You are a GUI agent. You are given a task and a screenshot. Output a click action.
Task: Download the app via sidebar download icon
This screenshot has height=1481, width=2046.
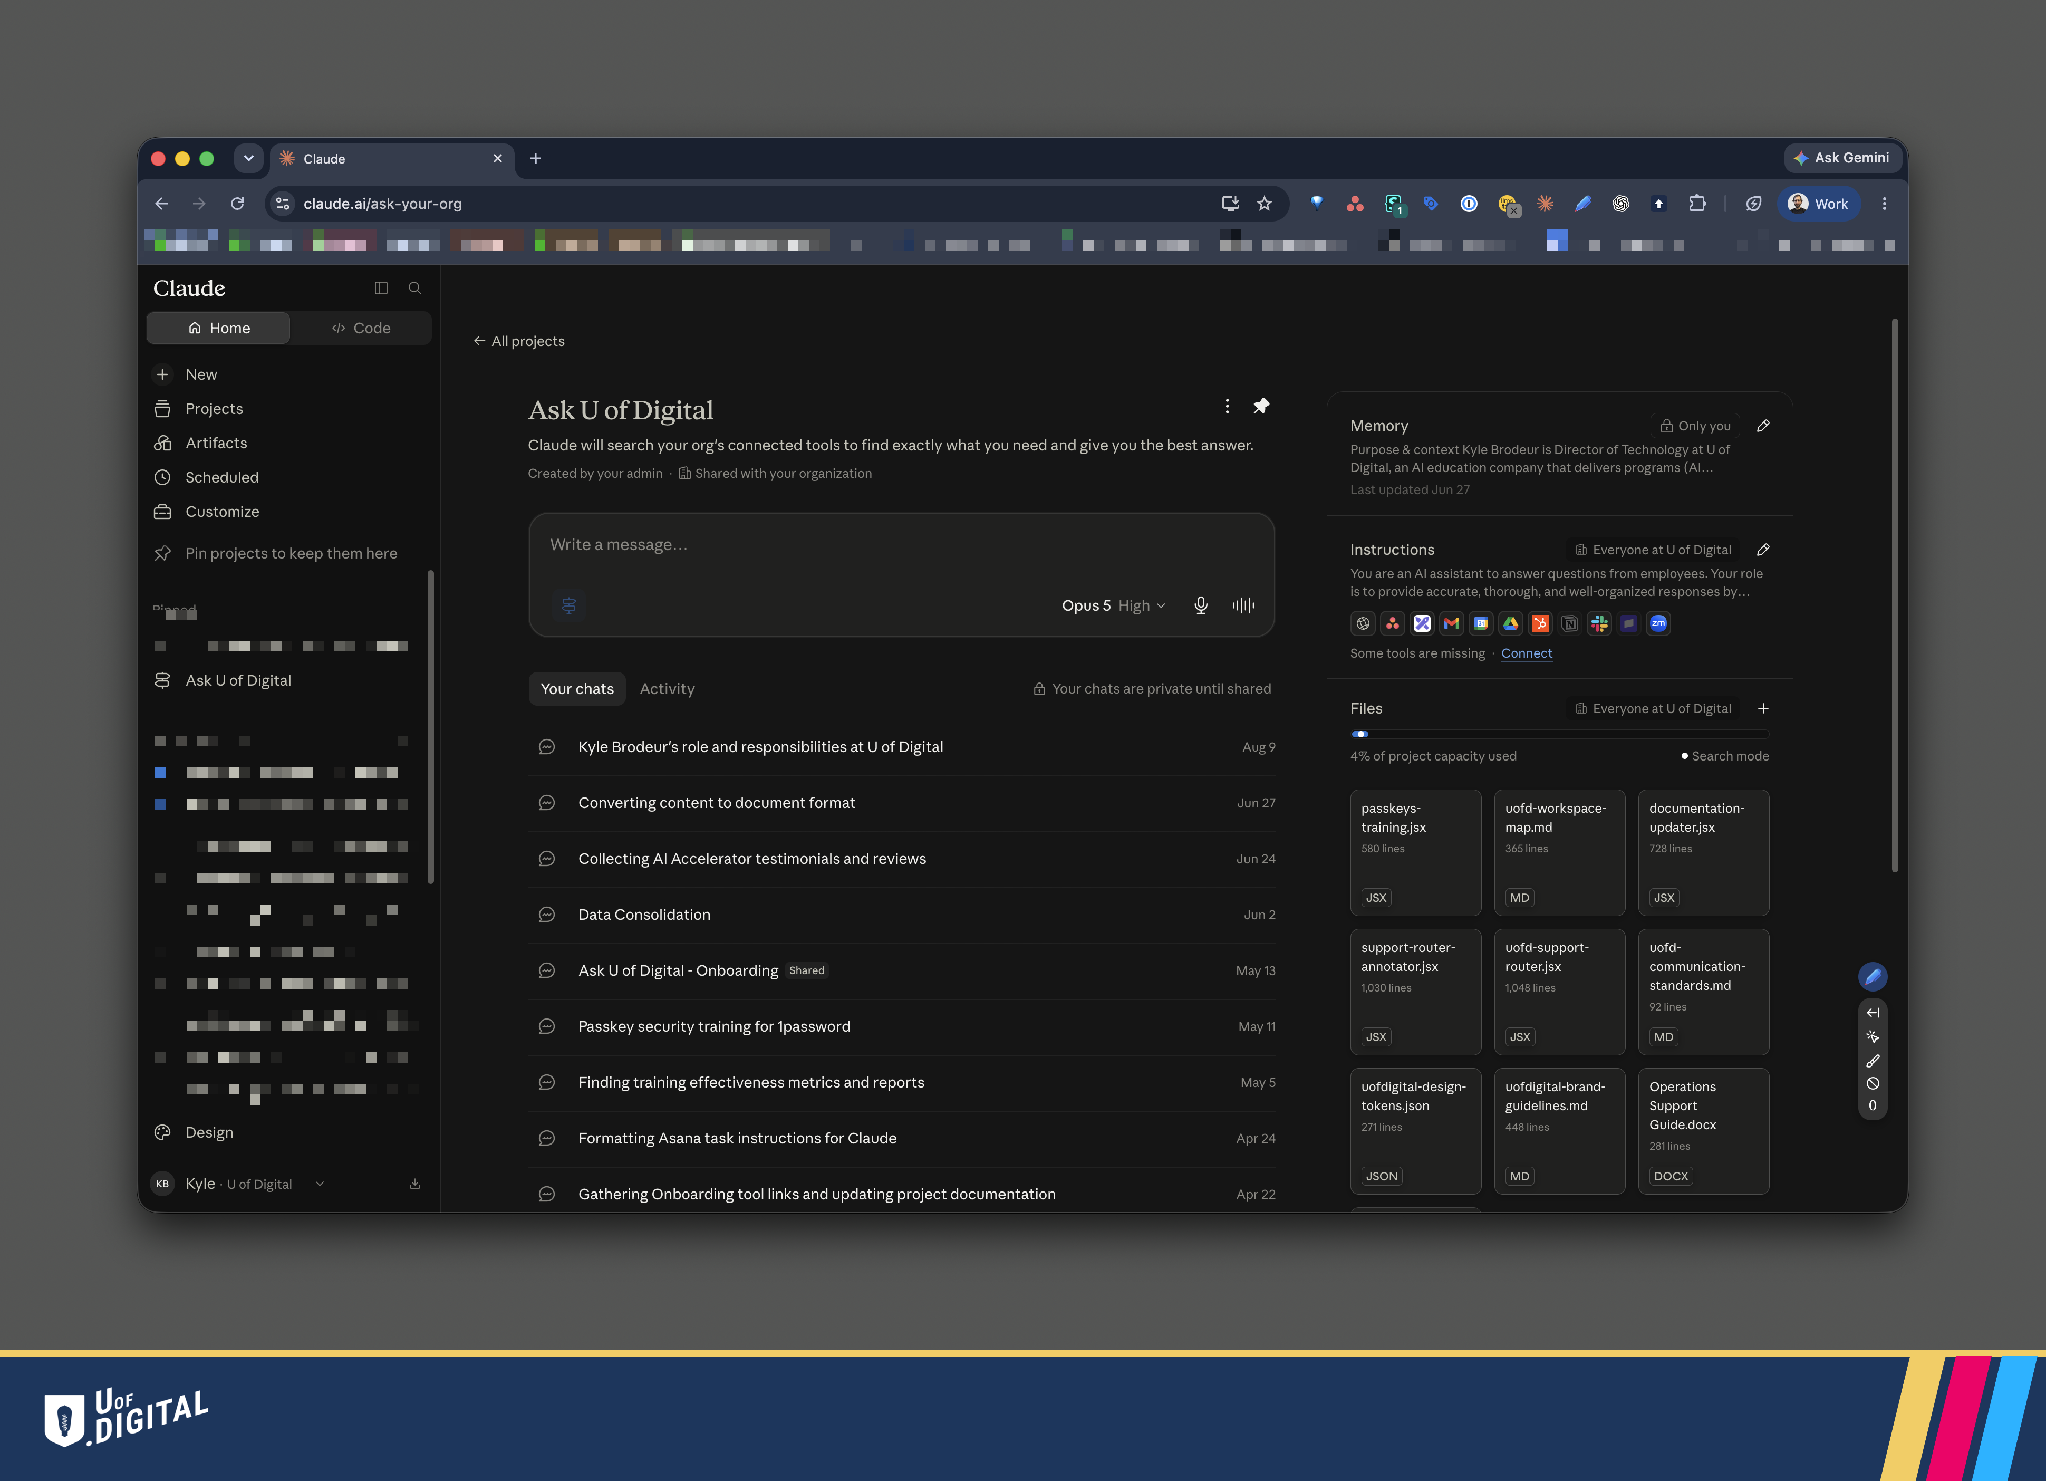coord(415,1184)
